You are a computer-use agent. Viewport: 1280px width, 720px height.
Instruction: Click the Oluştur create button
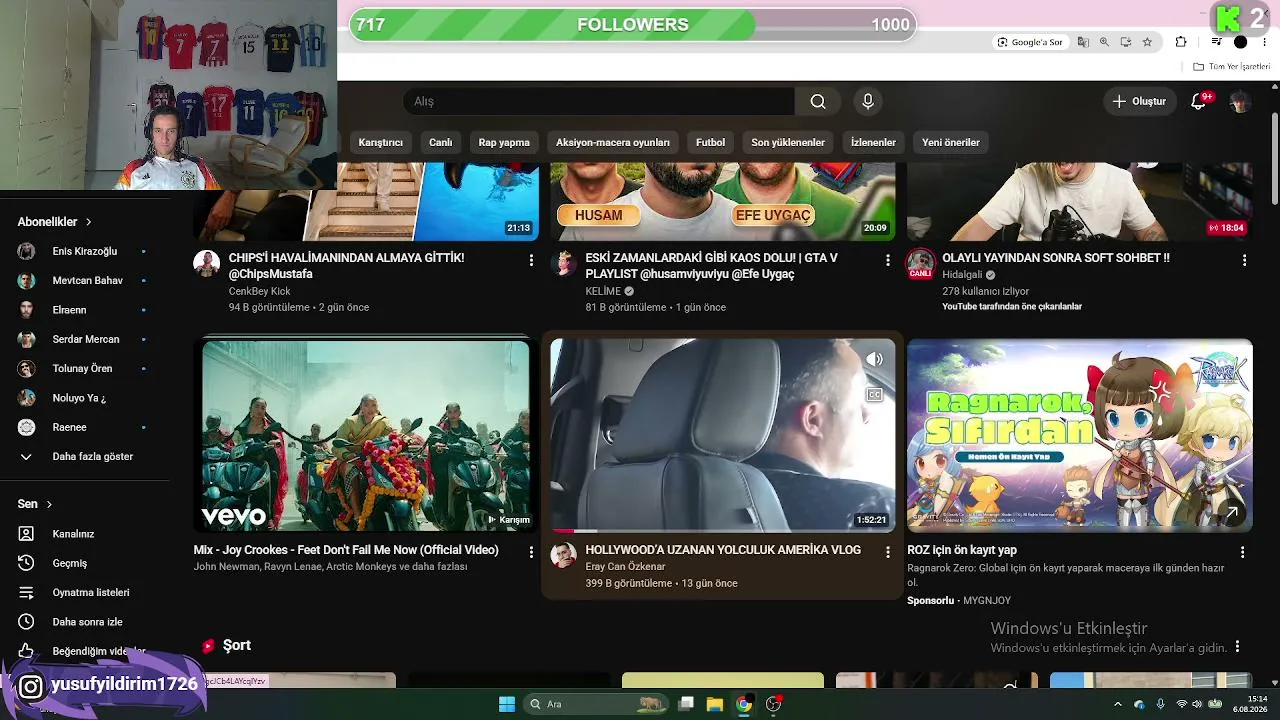pos(1140,101)
